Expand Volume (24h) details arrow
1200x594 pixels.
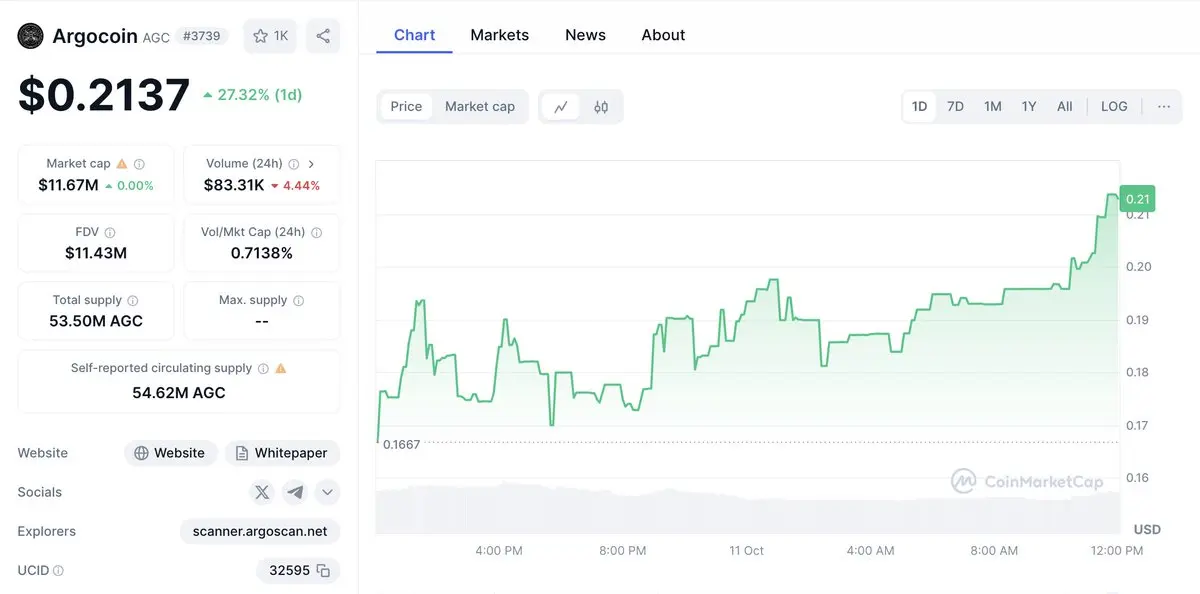pos(311,164)
